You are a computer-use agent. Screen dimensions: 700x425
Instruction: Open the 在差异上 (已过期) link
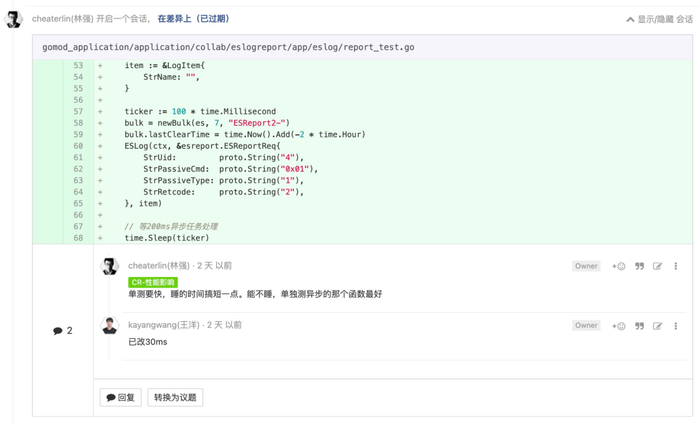pyautogui.click(x=193, y=19)
